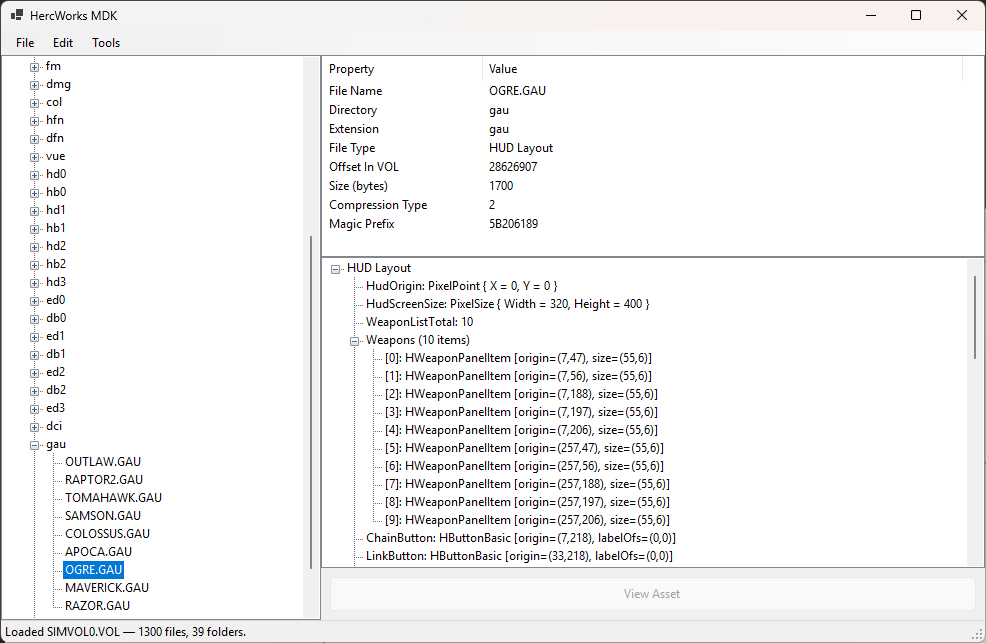
Task: Expand the dci folder node
Action: (35, 427)
